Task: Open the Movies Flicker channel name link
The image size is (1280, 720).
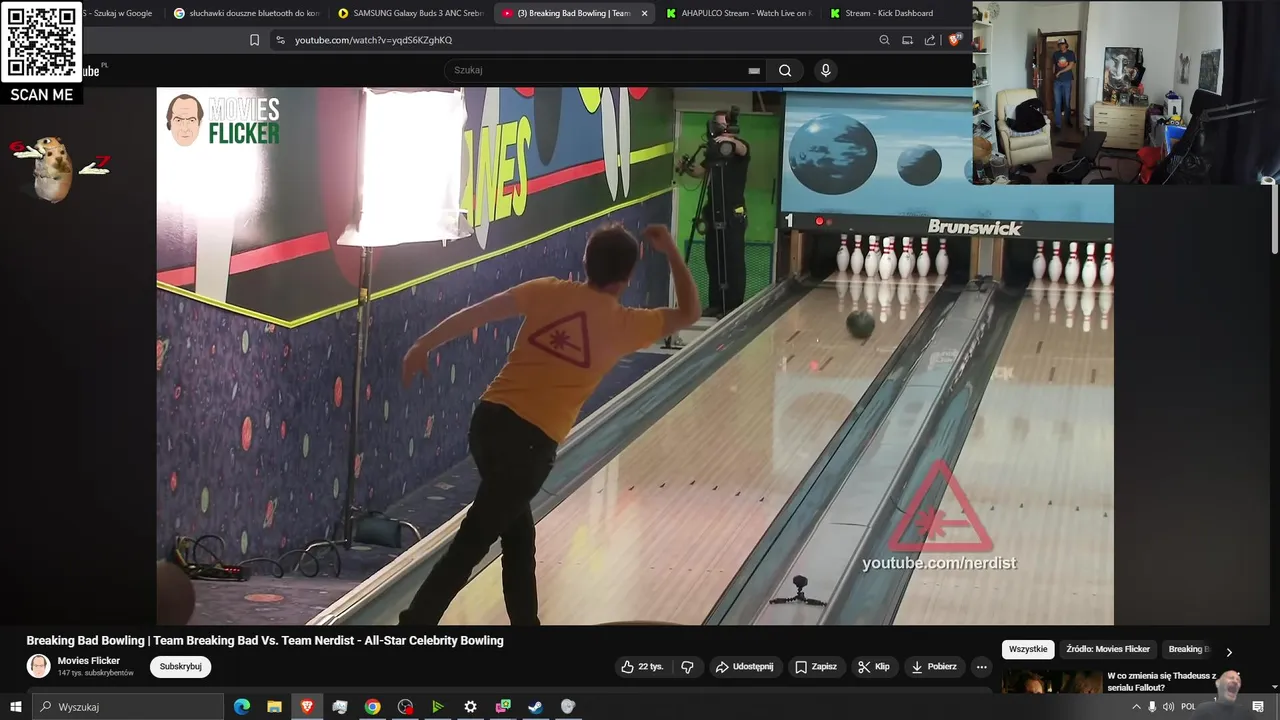Action: 89,661
